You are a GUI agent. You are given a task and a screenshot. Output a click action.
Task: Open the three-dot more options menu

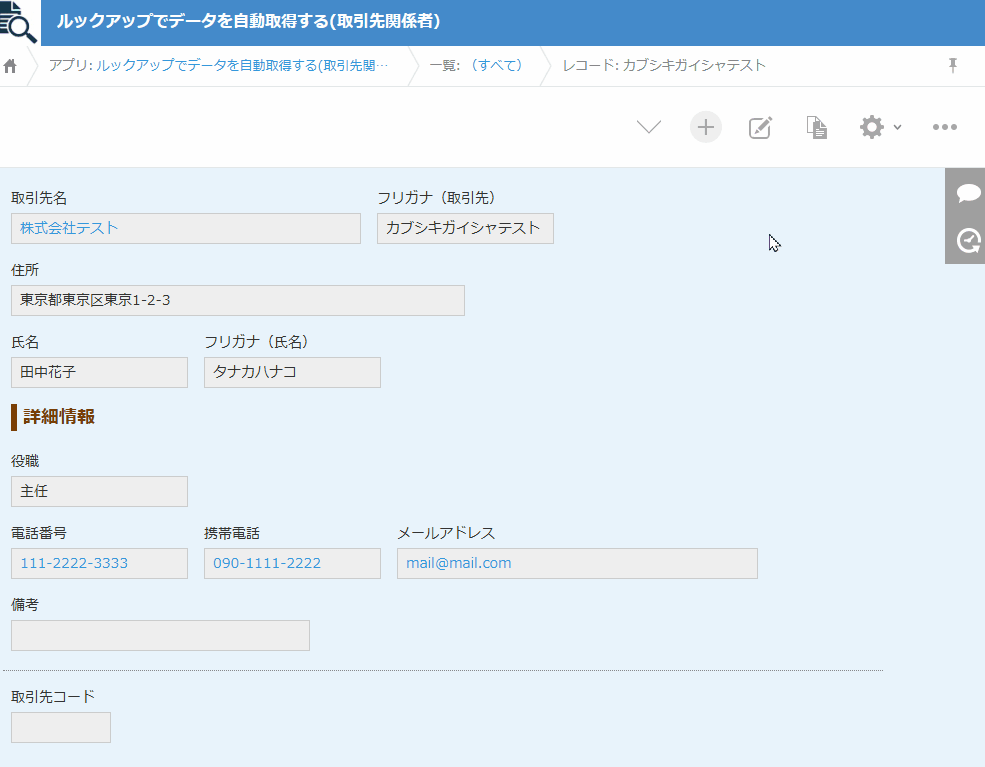944,127
